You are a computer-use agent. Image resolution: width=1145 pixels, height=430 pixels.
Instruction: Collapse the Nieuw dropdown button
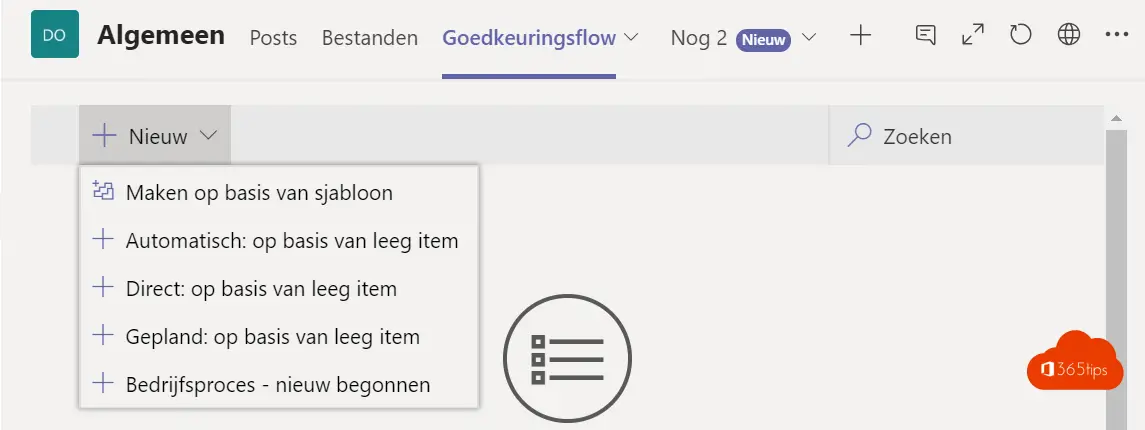click(155, 135)
